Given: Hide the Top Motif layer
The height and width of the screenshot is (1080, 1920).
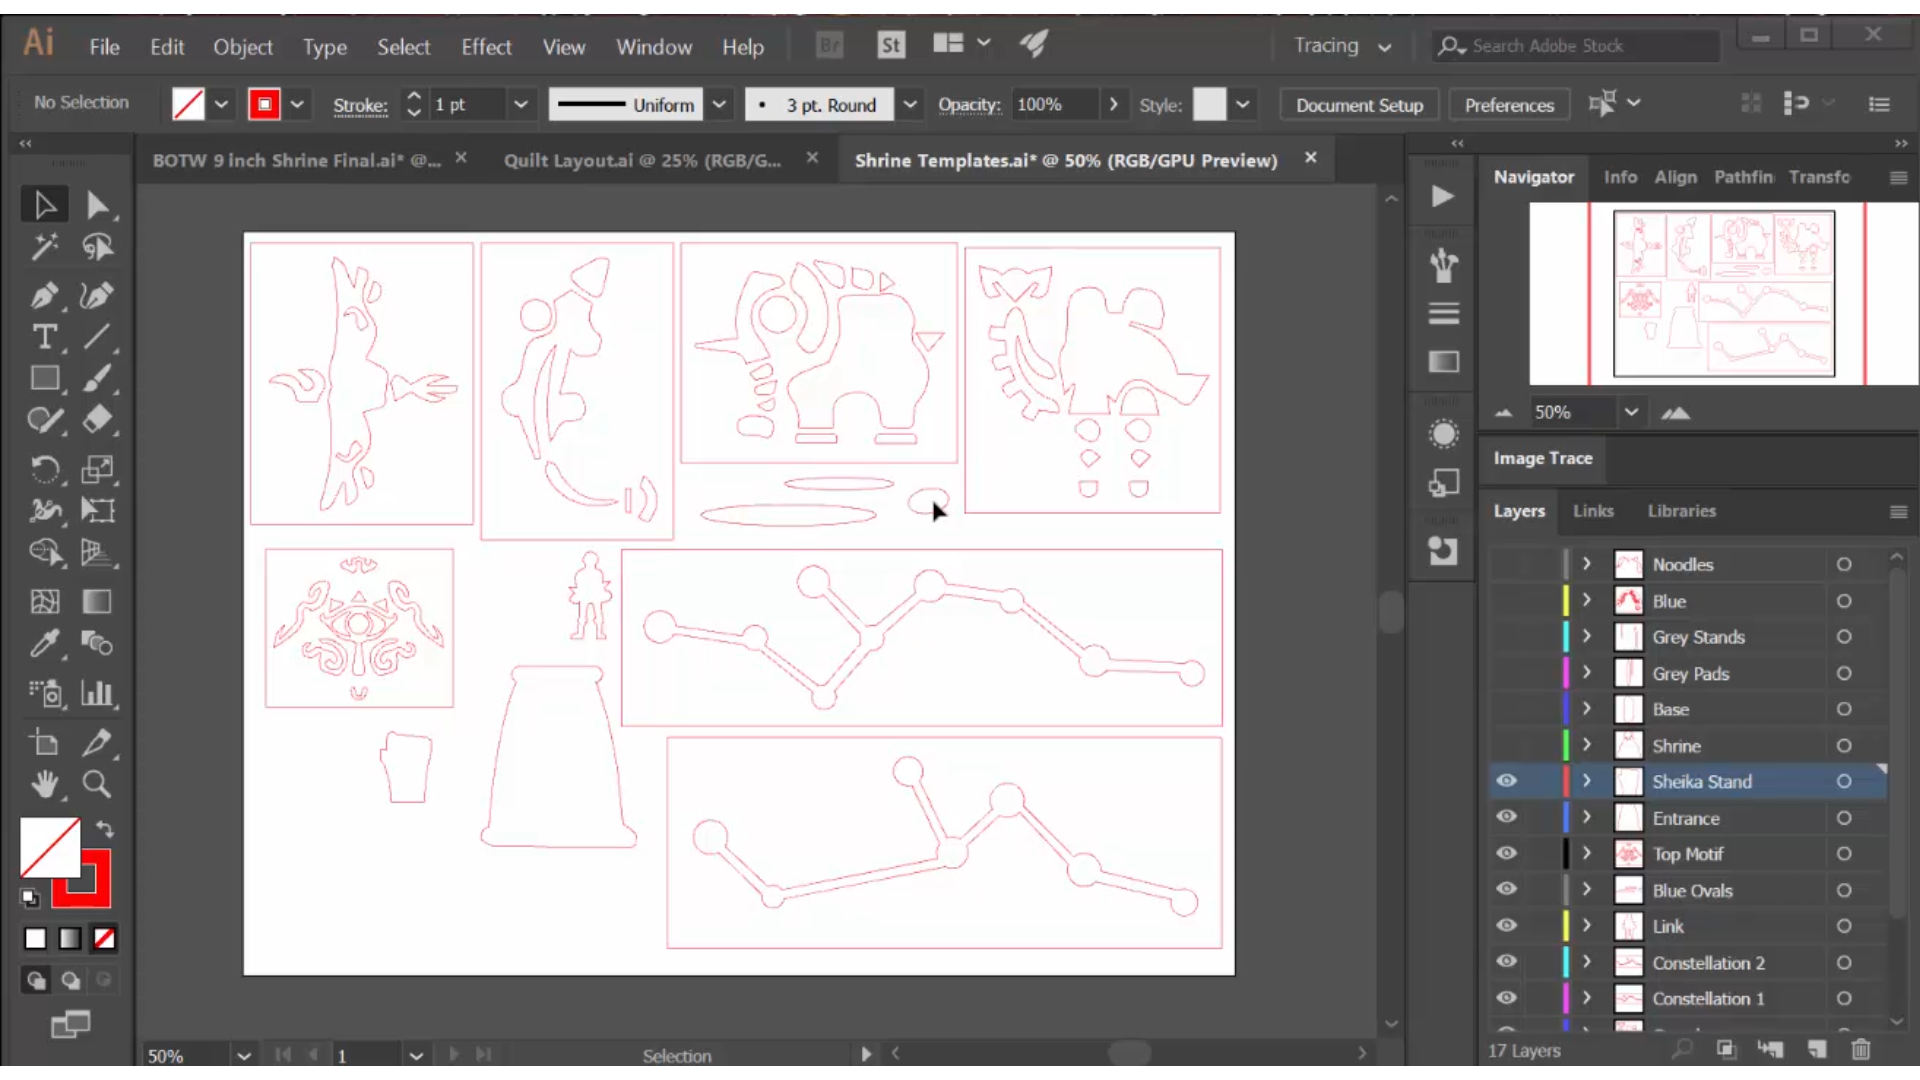Looking at the screenshot, I should click(1506, 853).
